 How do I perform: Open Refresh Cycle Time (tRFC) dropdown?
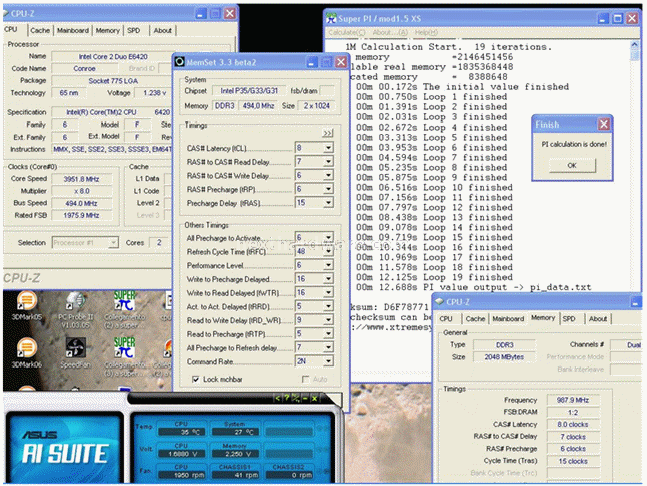[x=328, y=251]
